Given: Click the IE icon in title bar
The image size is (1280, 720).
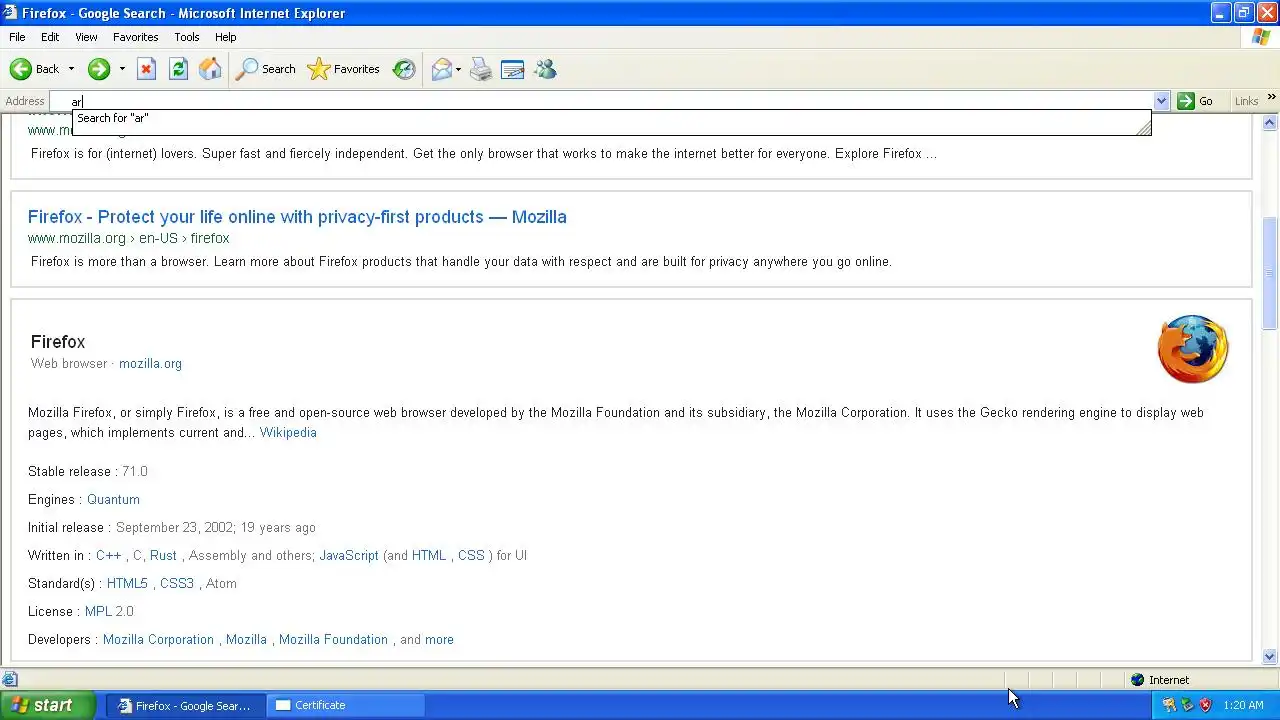Looking at the screenshot, I should pos(10,13).
